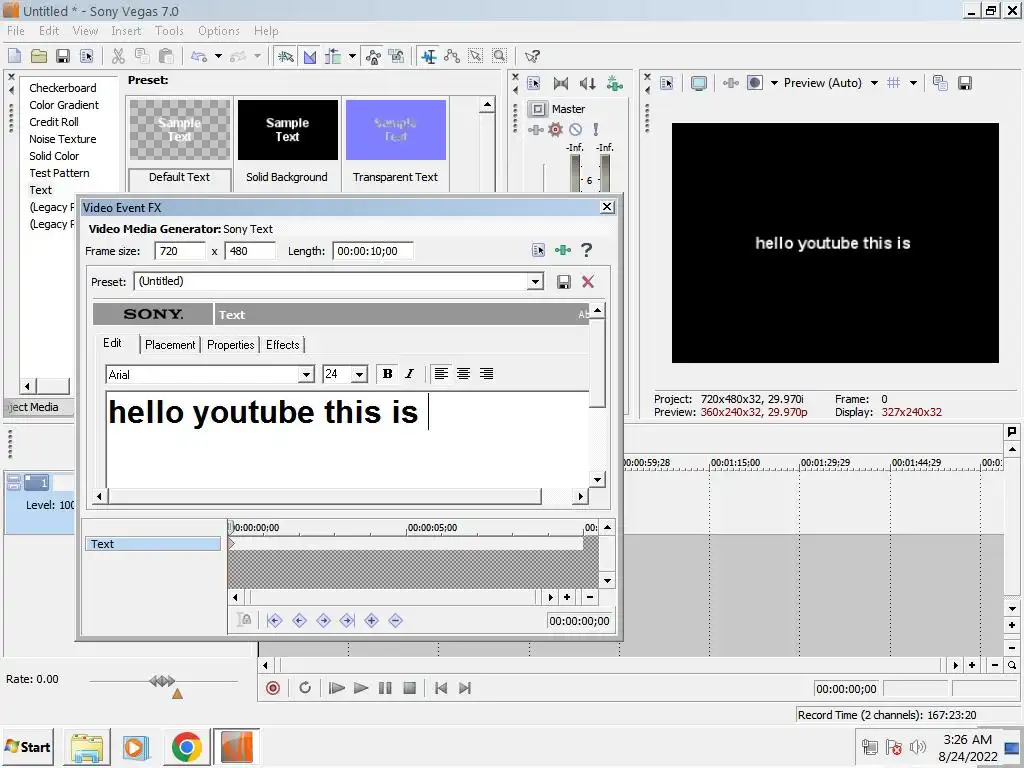
Task: Save snapshot to file in preview
Action: [965, 83]
